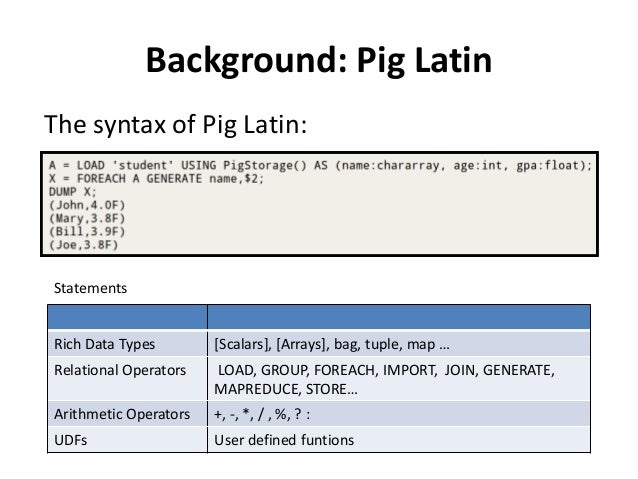Click the slide title "Background: Pig Latin"

[x=319, y=61]
